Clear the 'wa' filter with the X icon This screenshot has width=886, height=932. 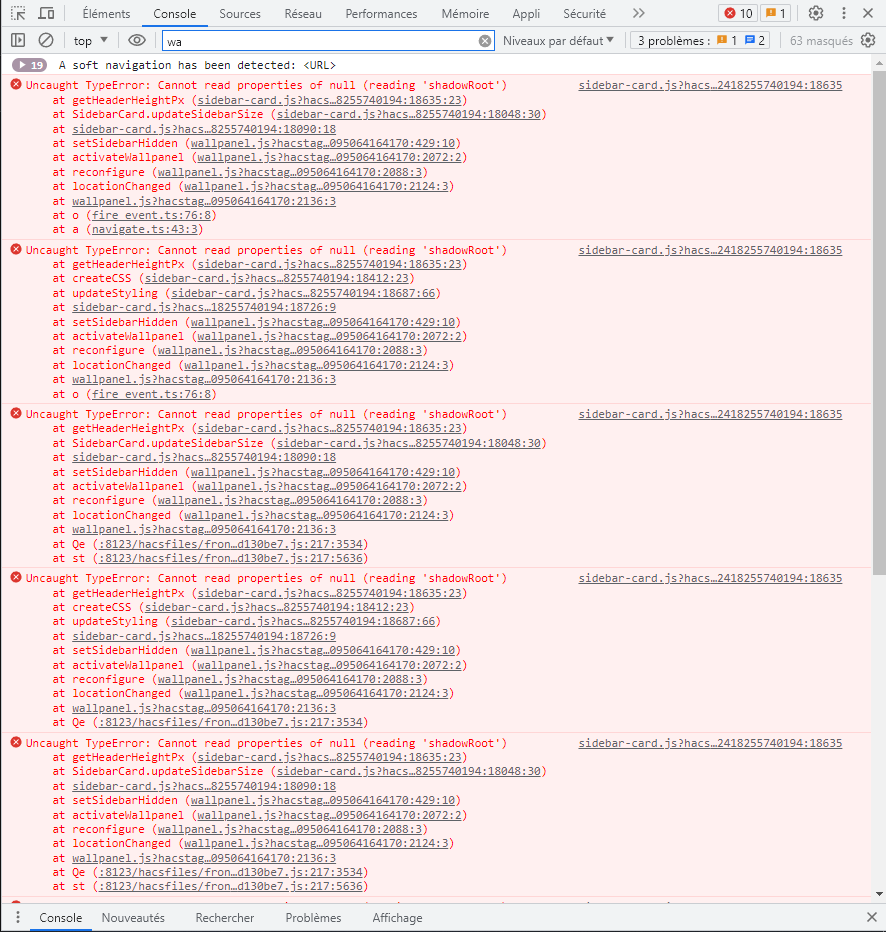pyautogui.click(x=484, y=40)
